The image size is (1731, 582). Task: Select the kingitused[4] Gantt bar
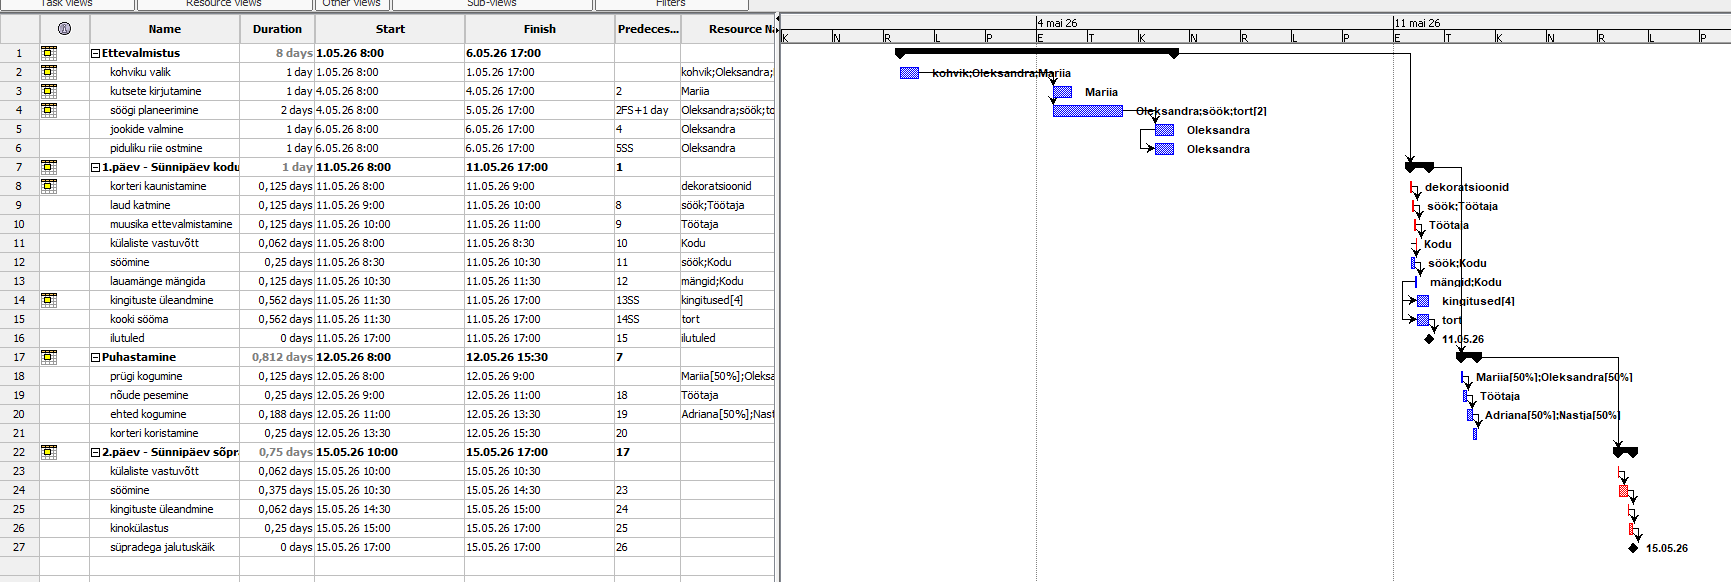click(x=1423, y=301)
